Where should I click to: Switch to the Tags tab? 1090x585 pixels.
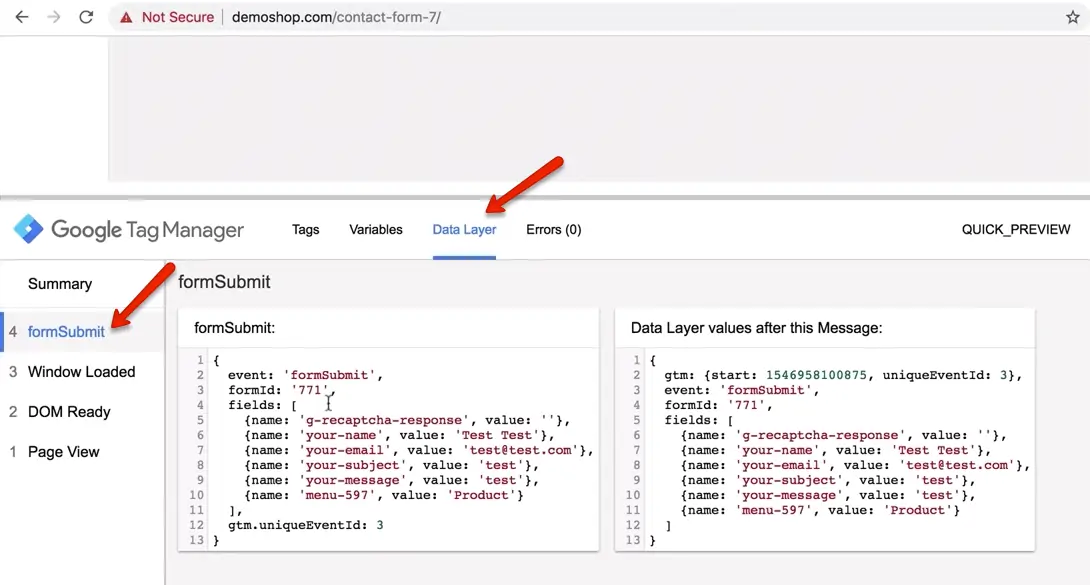pos(306,229)
